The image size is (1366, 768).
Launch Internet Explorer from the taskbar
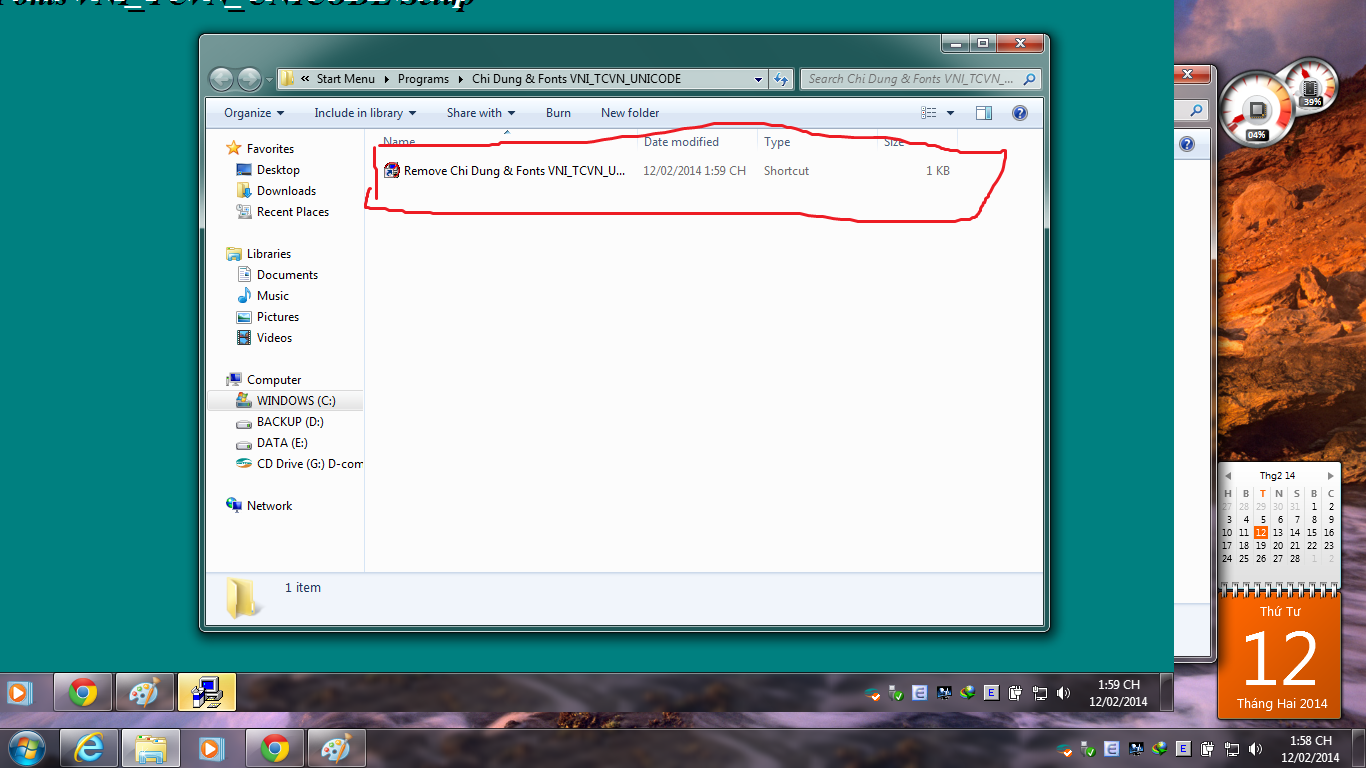(x=90, y=748)
